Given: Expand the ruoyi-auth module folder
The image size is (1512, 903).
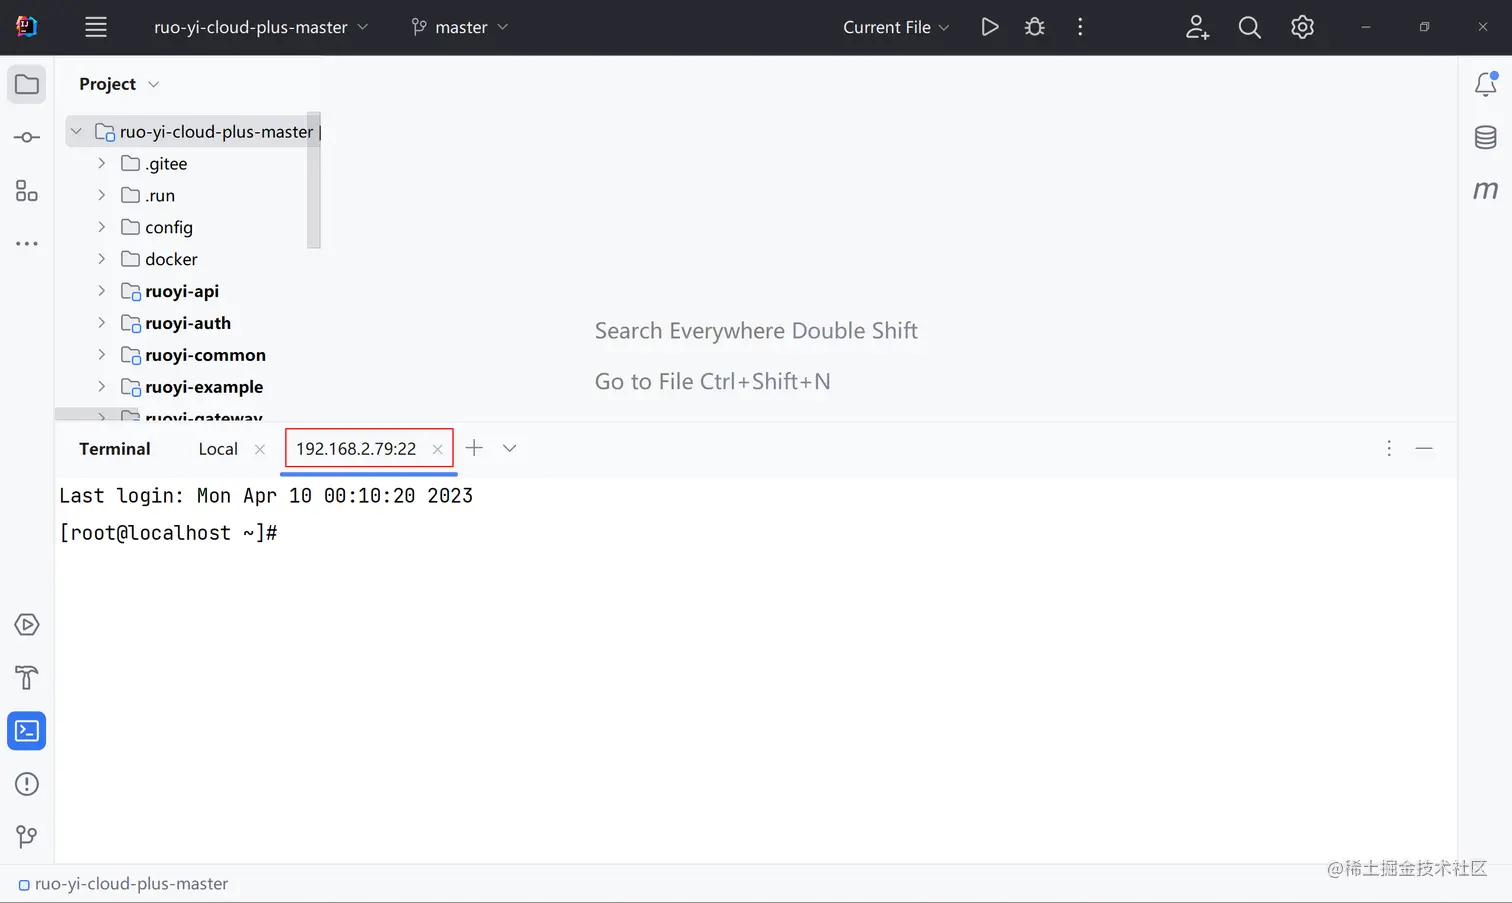Looking at the screenshot, I should coord(101,323).
